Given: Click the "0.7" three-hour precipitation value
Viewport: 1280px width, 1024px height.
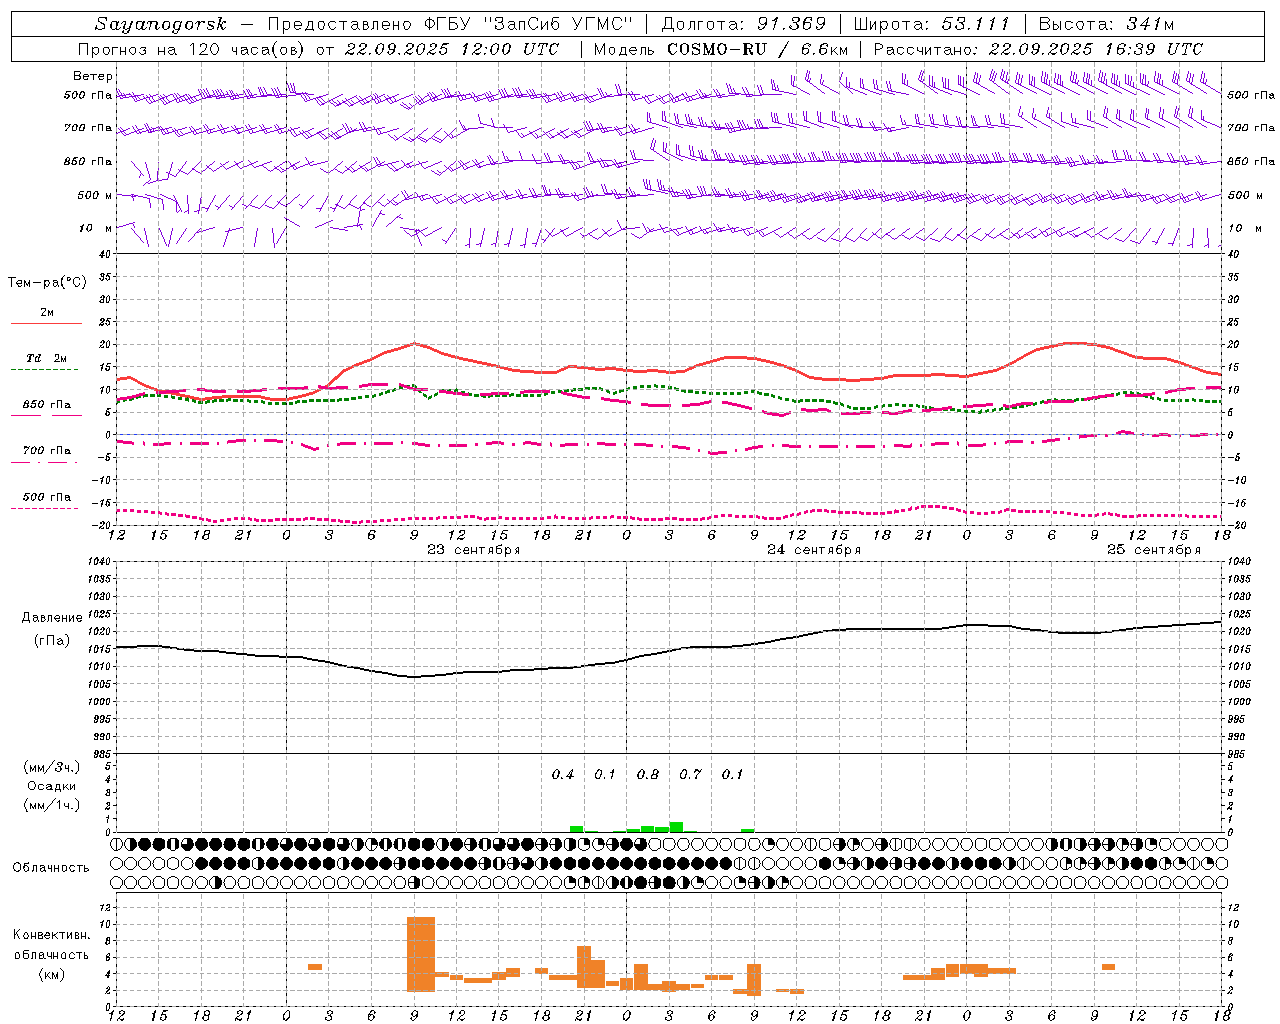Looking at the screenshot, I should point(690,774).
